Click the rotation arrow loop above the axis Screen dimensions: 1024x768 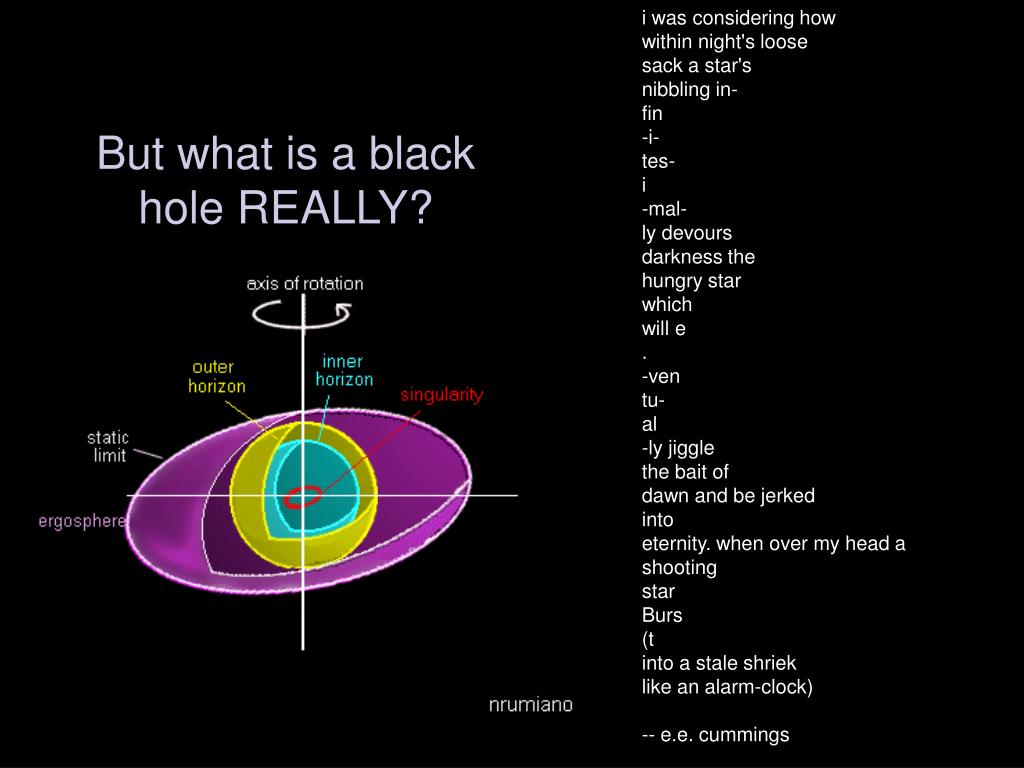(302, 314)
